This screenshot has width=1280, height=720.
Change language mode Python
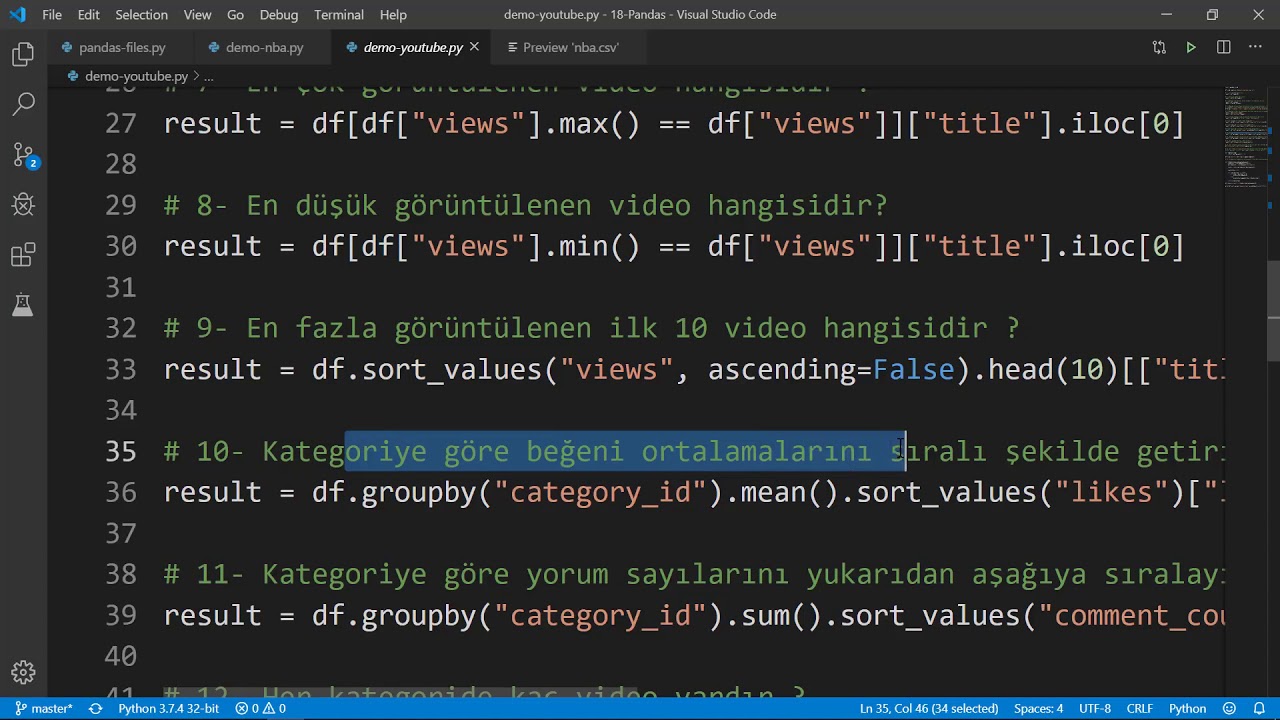click(1188, 708)
